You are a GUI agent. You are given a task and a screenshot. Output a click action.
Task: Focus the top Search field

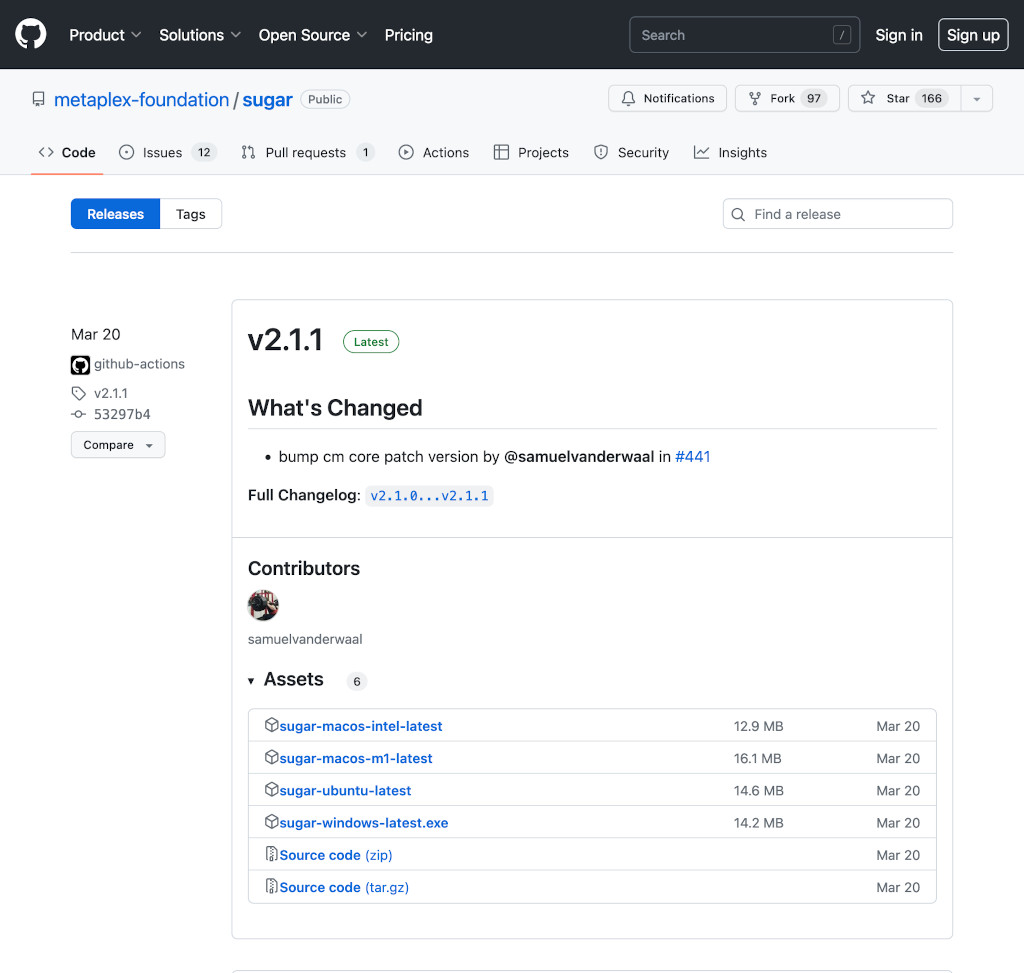[x=744, y=35]
